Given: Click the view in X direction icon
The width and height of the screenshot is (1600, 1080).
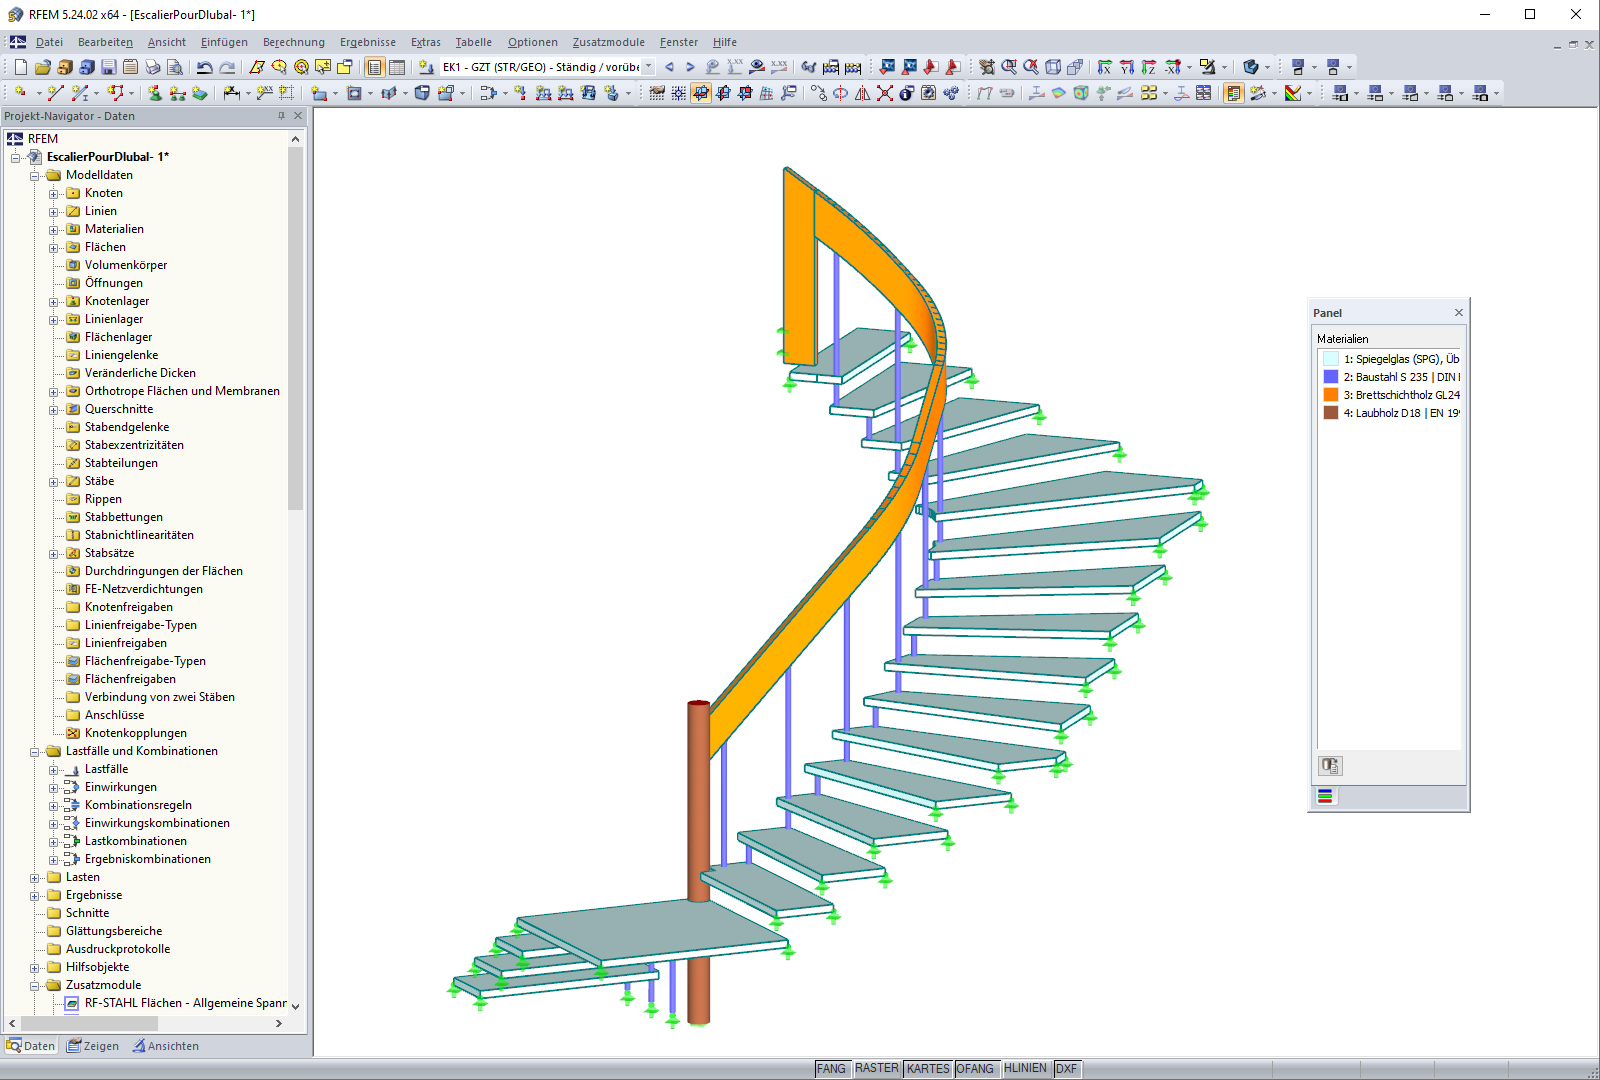Looking at the screenshot, I should 1106,67.
